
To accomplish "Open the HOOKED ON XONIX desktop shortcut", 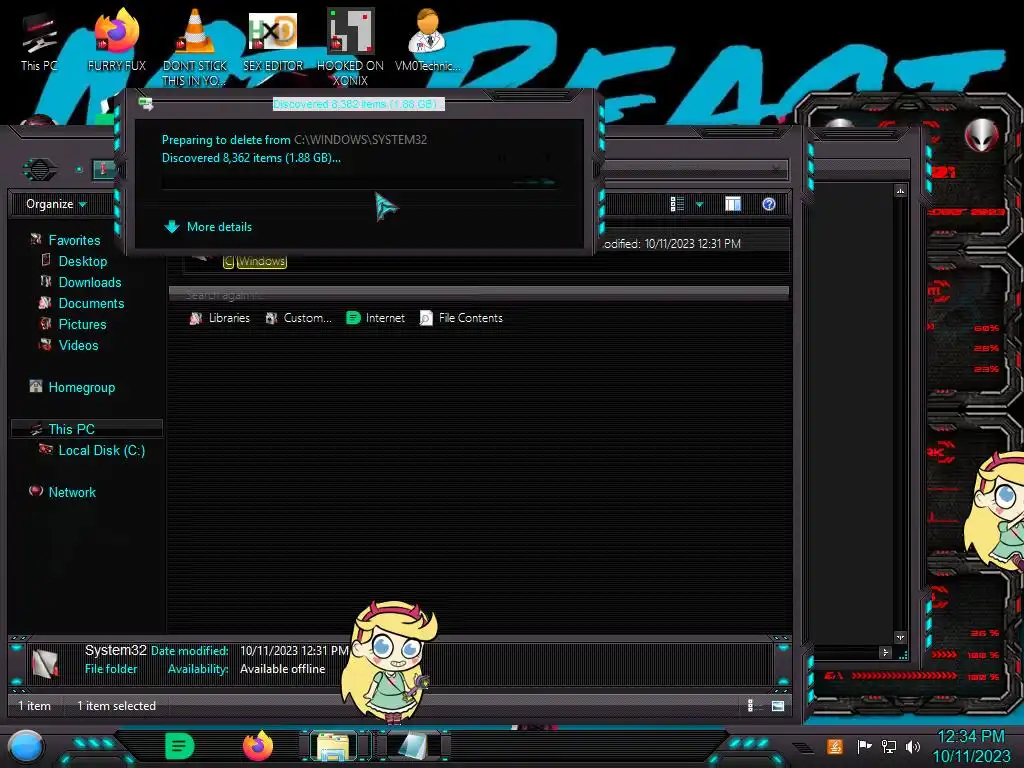I will [350, 46].
